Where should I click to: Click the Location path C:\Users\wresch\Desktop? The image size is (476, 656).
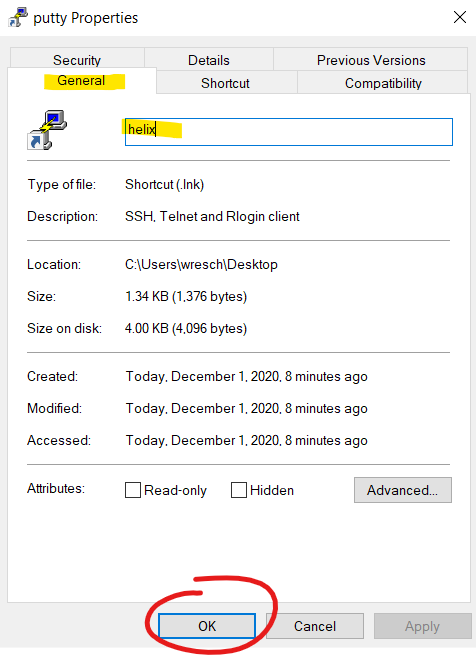(201, 264)
